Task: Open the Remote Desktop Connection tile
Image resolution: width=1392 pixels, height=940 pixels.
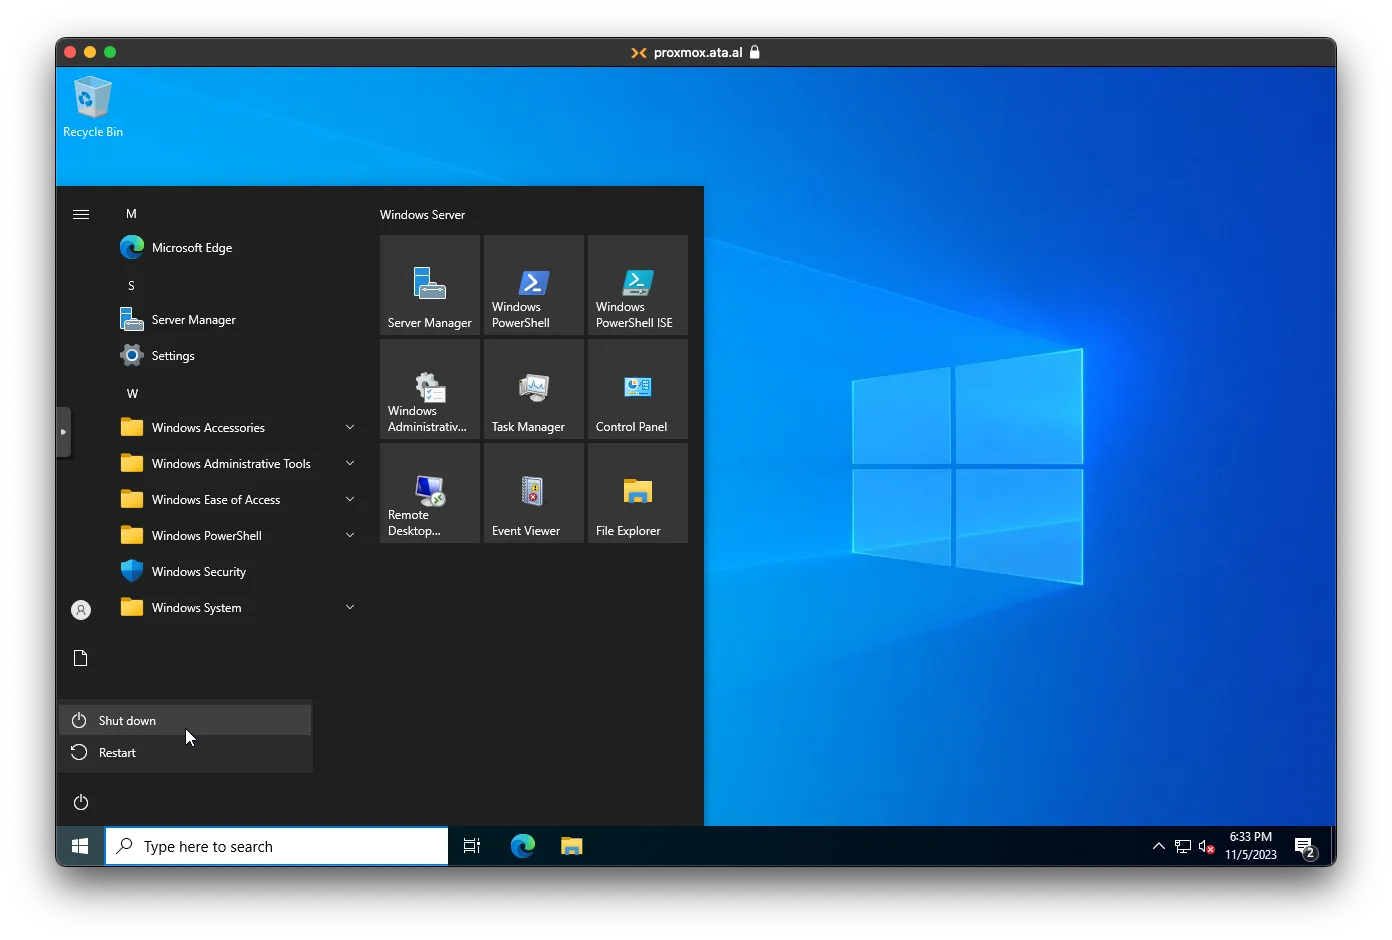Action: coord(430,493)
